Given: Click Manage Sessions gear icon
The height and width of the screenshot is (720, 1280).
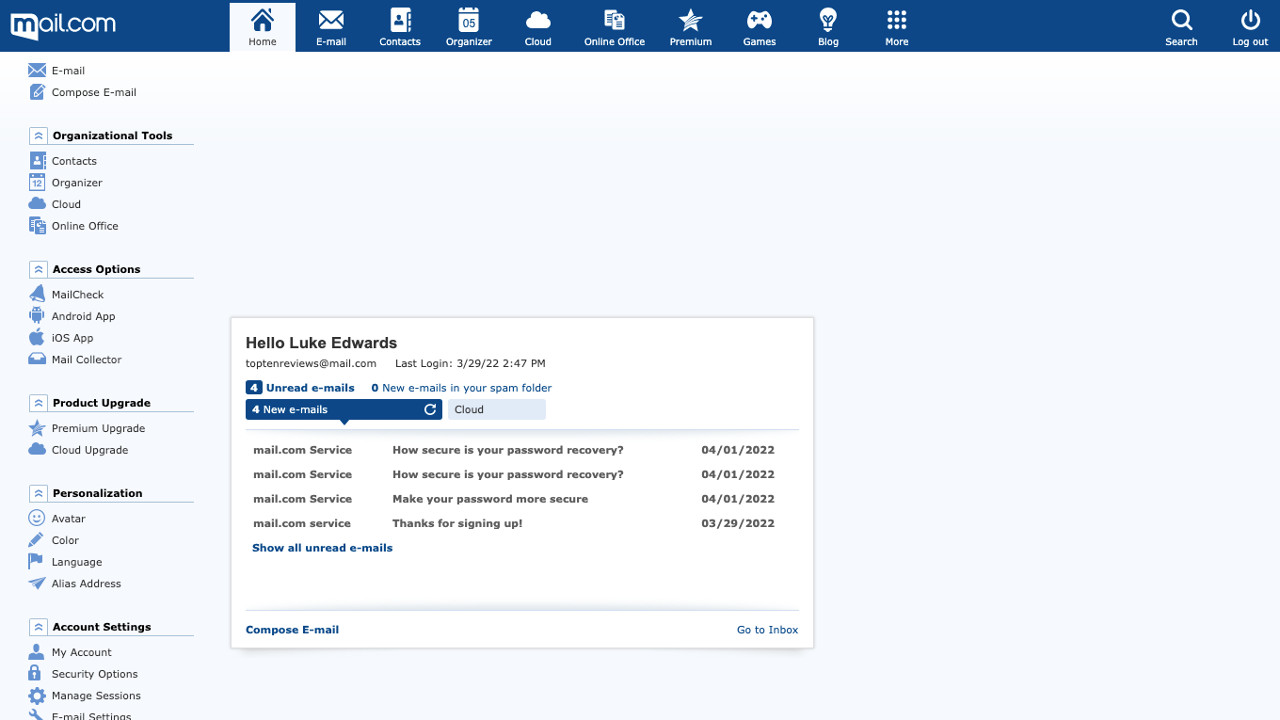Looking at the screenshot, I should [37, 696].
